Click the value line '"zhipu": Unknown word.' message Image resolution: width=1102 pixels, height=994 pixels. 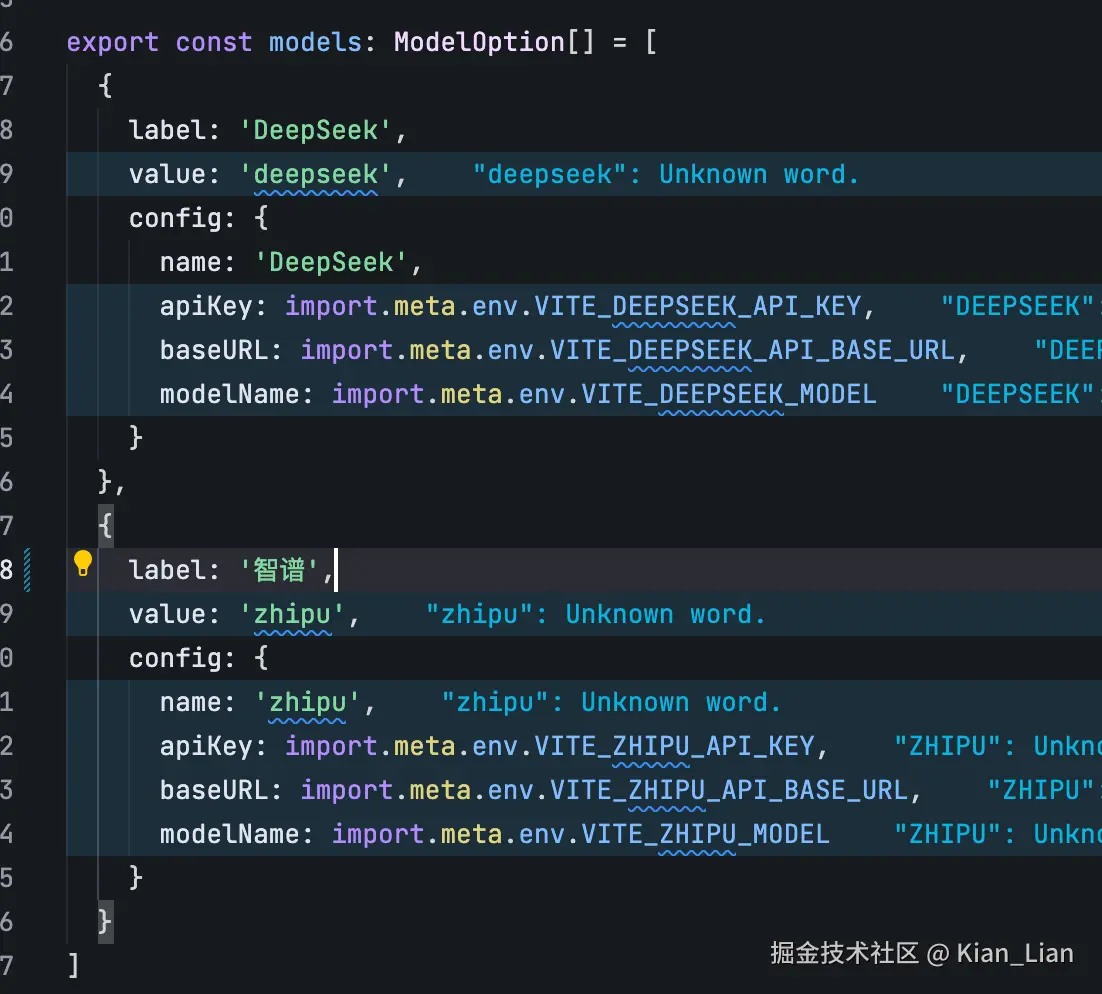595,614
